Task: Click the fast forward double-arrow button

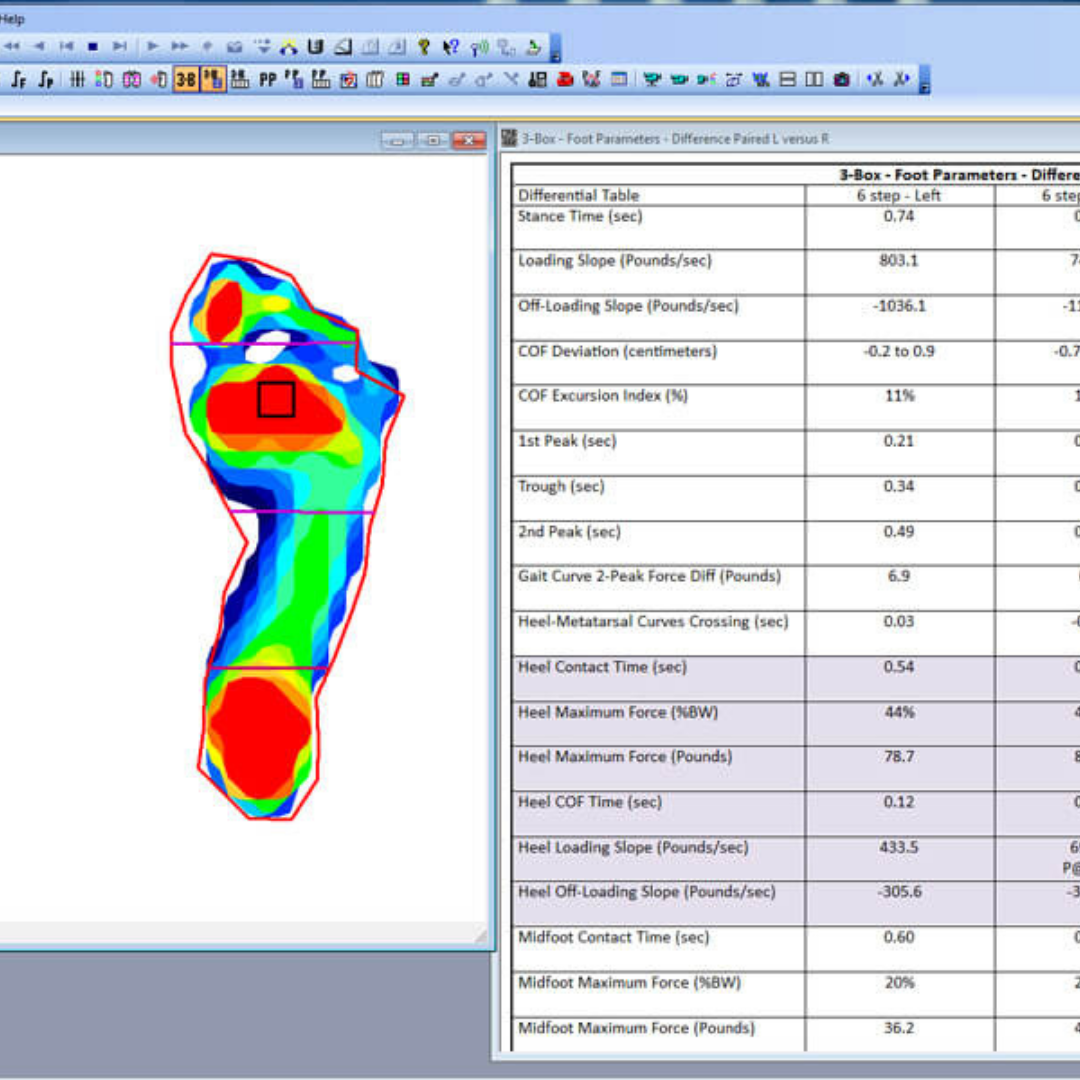Action: pos(180,47)
